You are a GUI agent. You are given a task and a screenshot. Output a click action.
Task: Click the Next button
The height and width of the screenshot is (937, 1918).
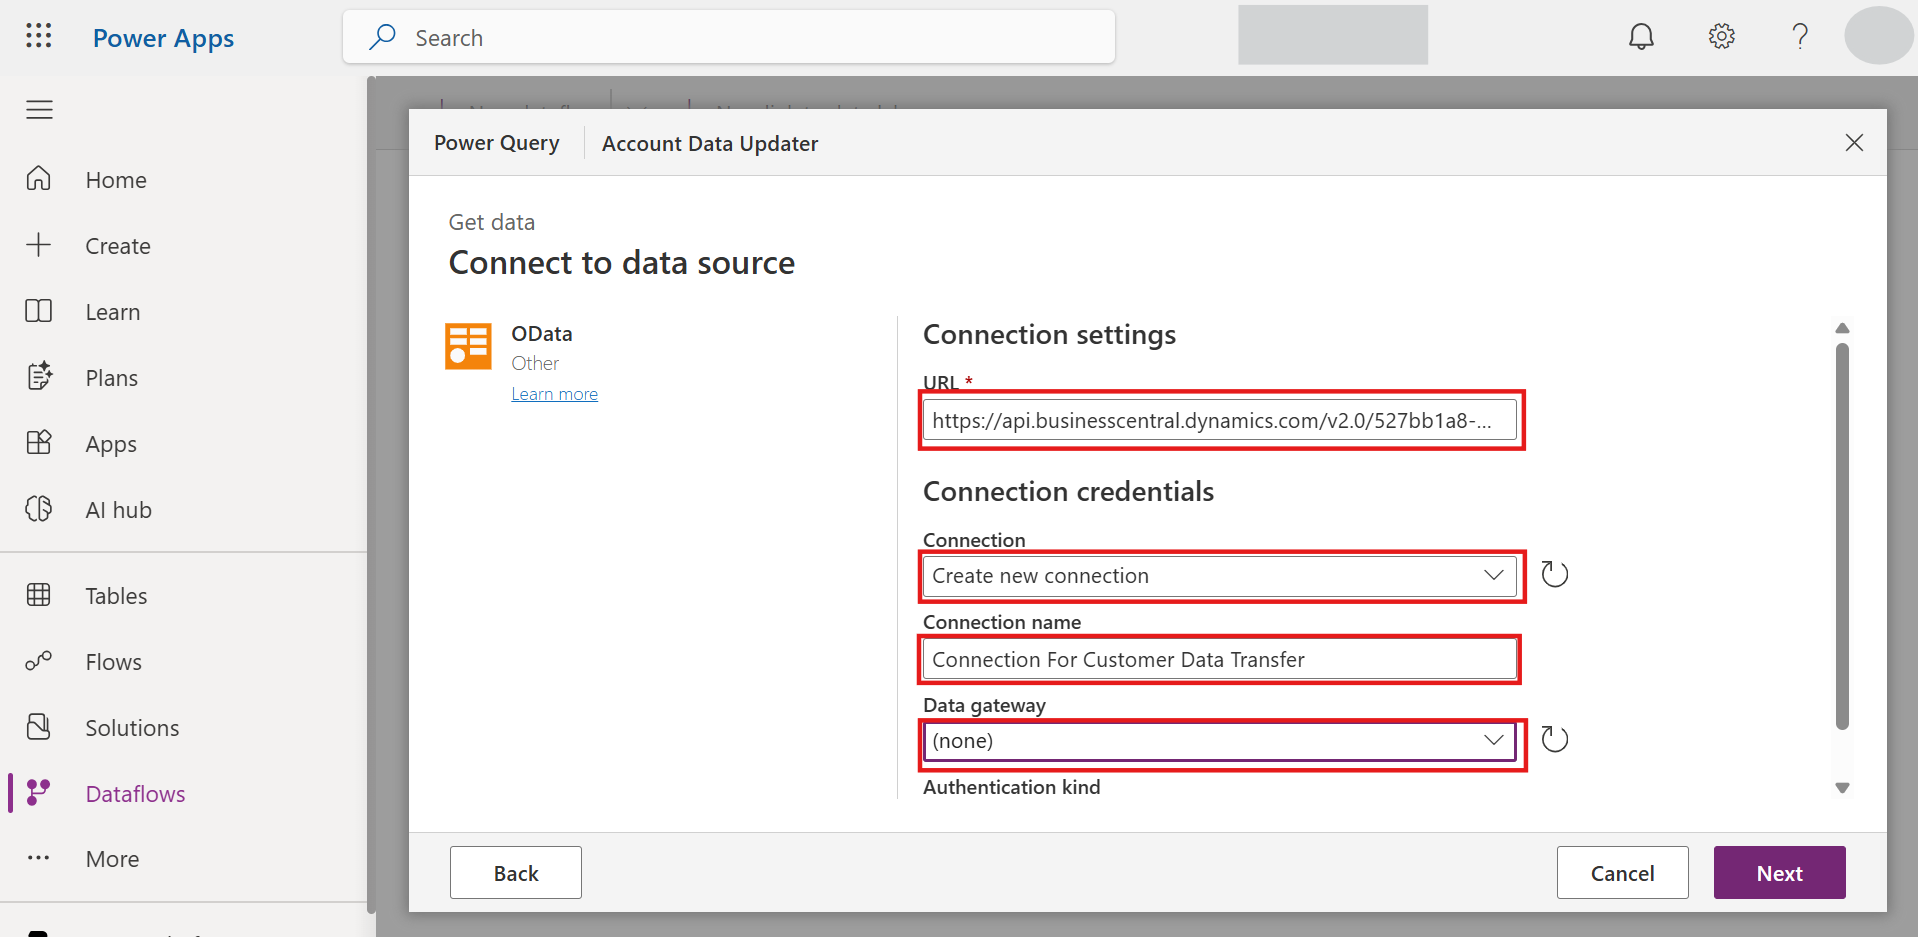click(1778, 873)
